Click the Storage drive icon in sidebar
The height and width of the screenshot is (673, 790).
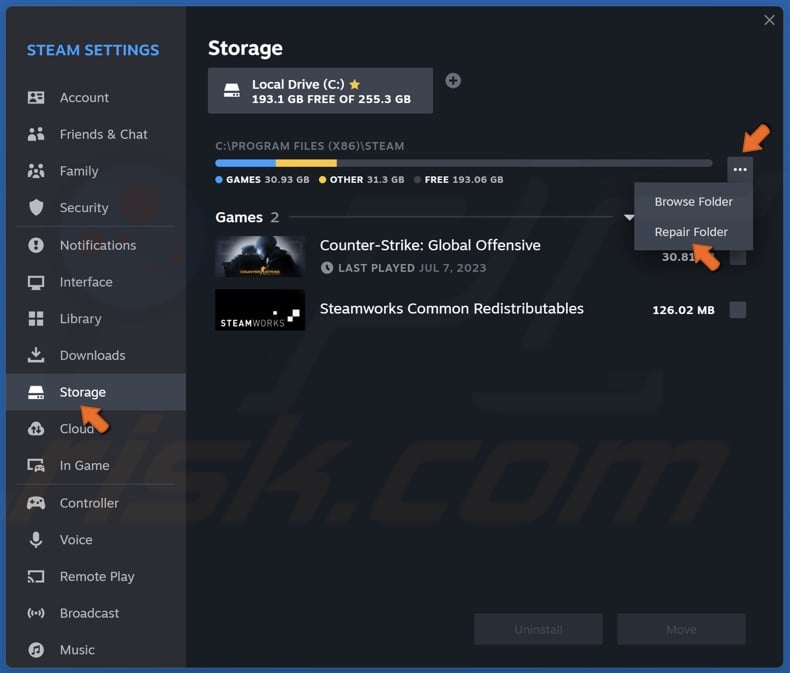(36, 392)
